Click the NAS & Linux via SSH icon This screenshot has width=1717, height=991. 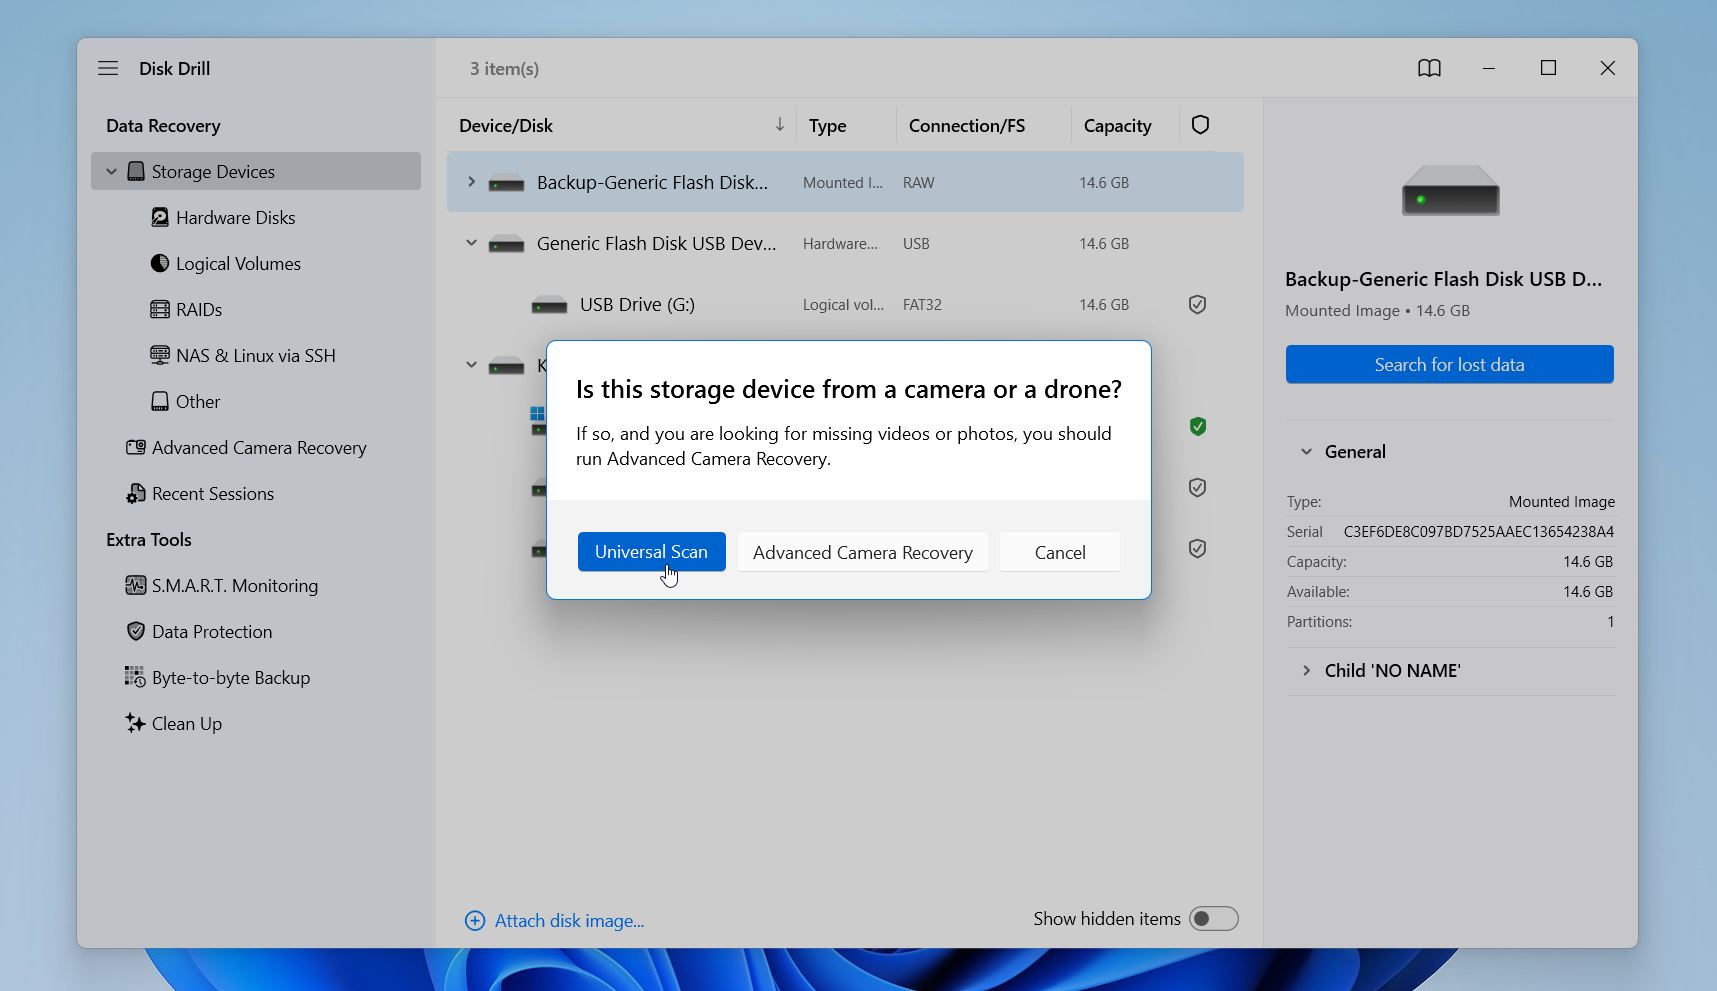click(160, 355)
